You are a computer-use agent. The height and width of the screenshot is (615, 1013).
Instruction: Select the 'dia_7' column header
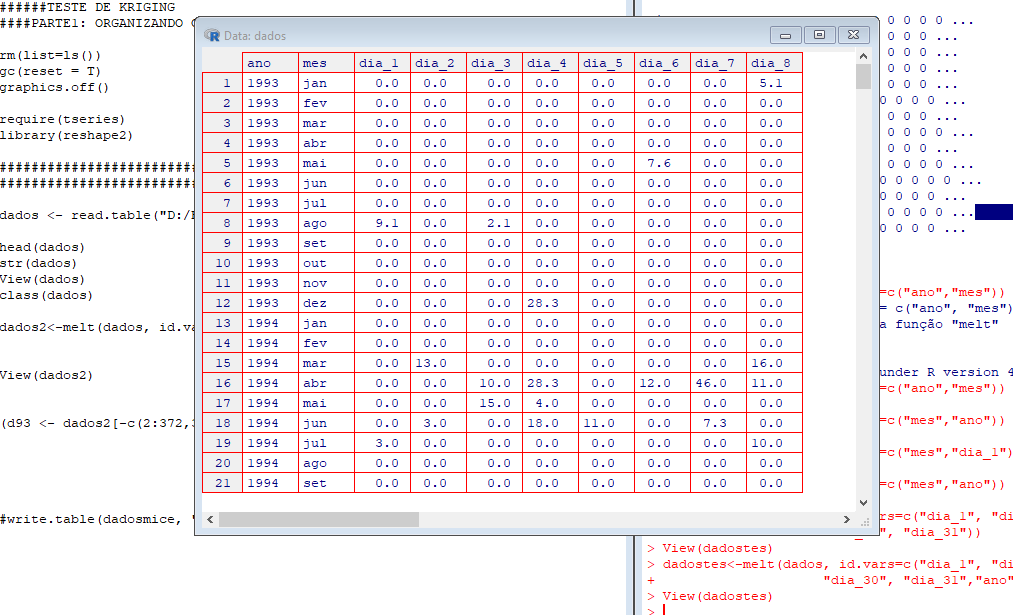tap(718, 63)
